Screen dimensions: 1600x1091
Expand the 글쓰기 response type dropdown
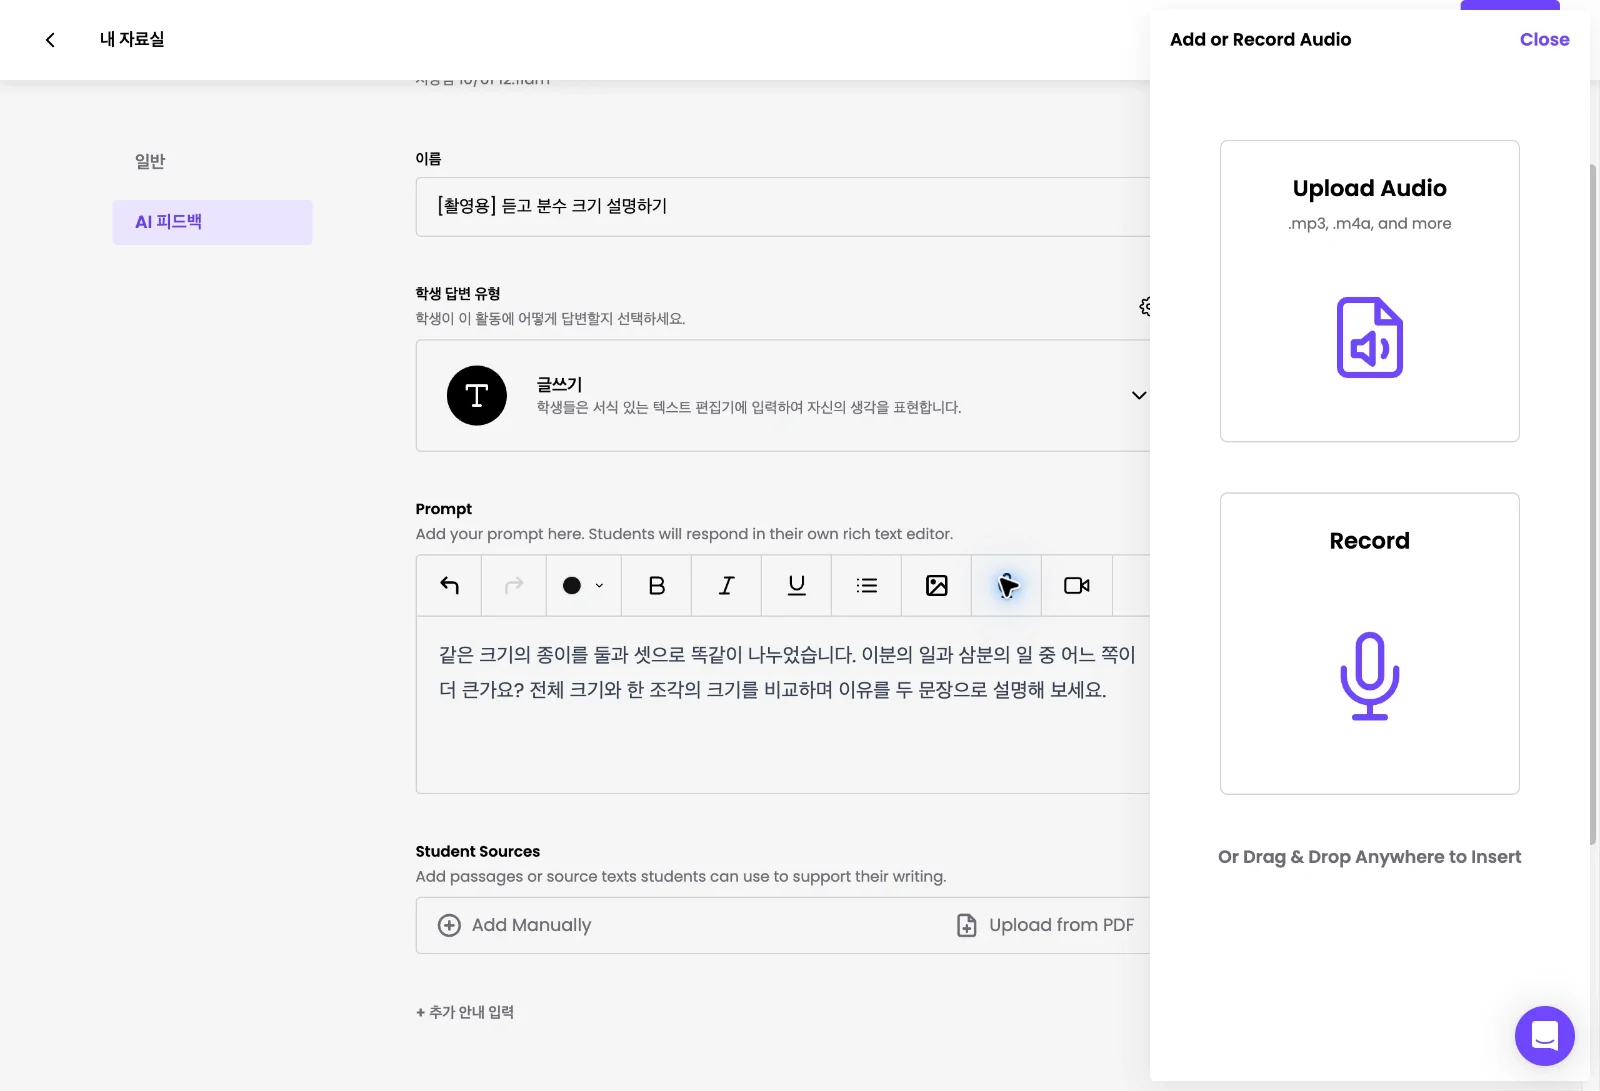coord(1139,395)
